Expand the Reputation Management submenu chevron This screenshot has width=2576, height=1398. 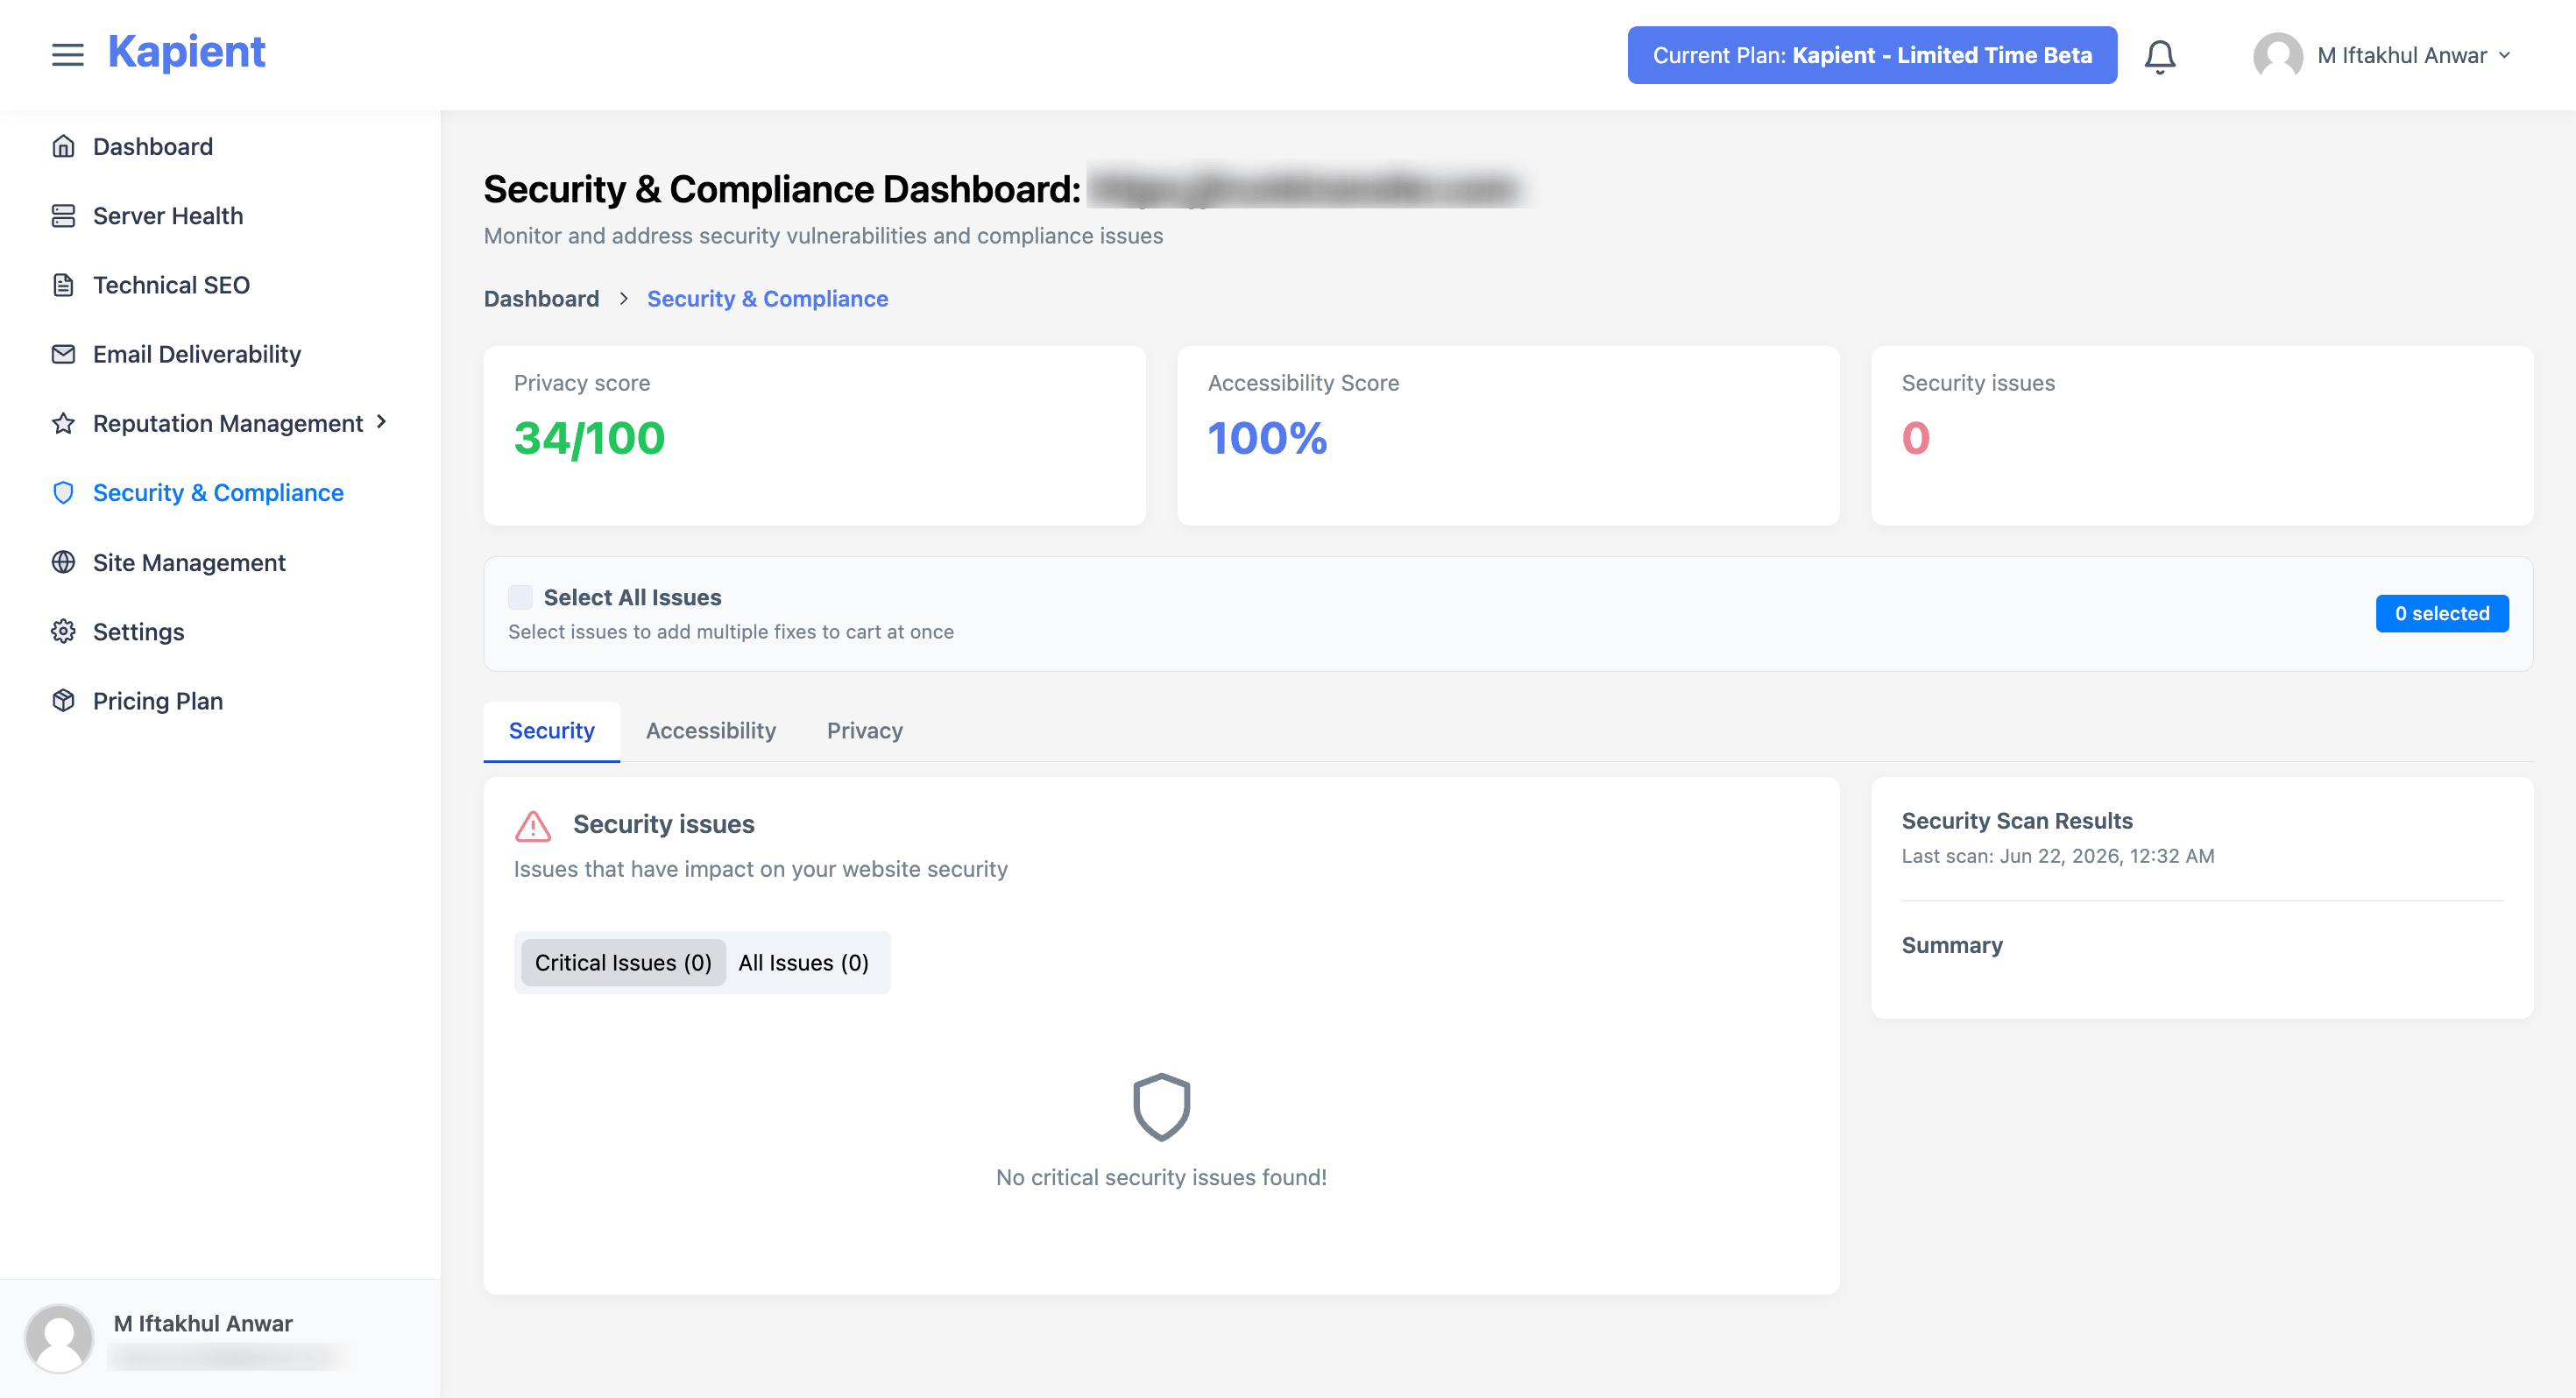tap(381, 422)
